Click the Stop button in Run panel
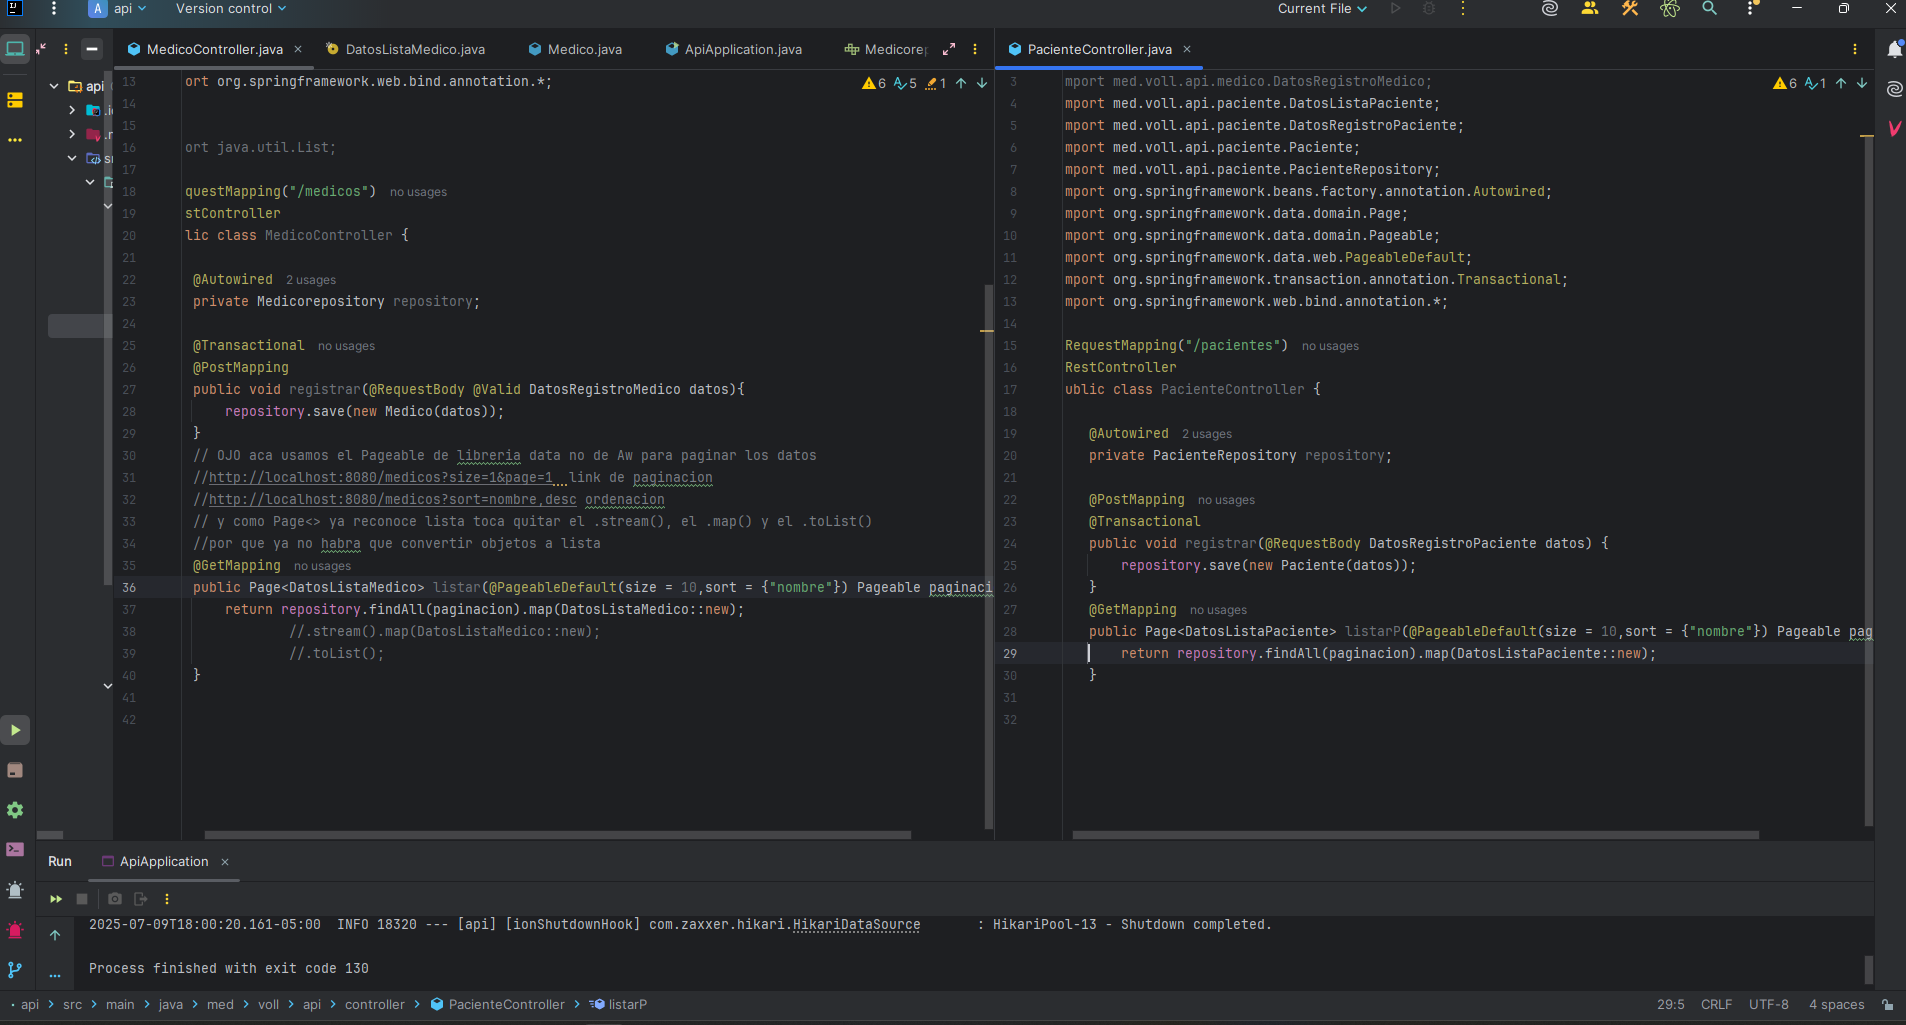The height and width of the screenshot is (1025, 1906). 82,899
